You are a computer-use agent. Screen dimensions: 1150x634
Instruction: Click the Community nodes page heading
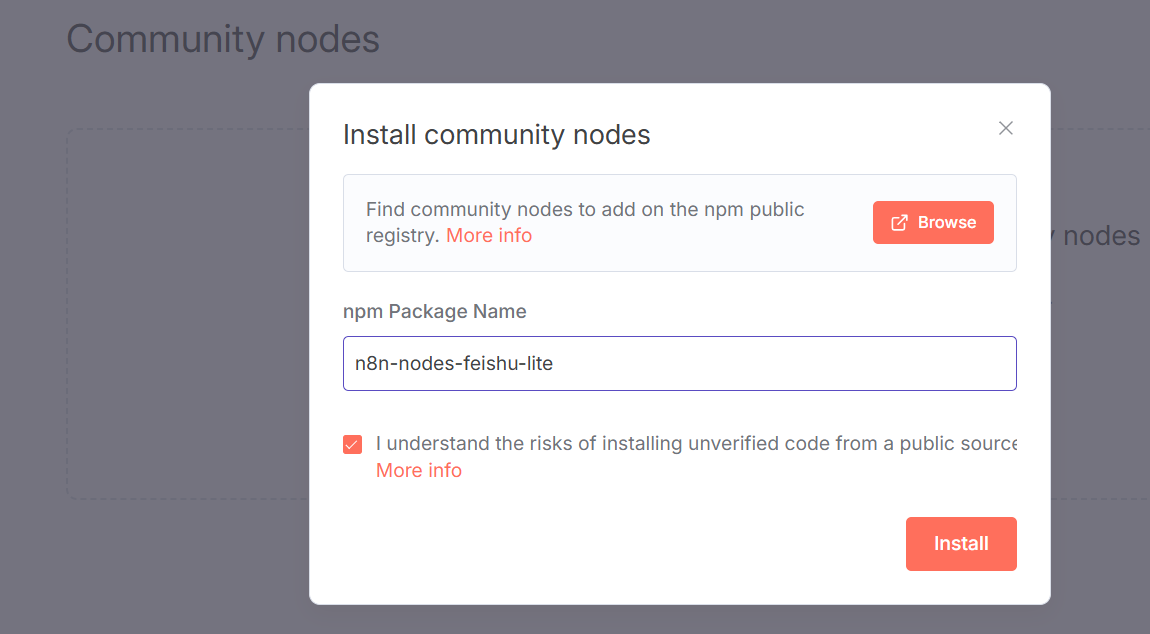(x=223, y=39)
